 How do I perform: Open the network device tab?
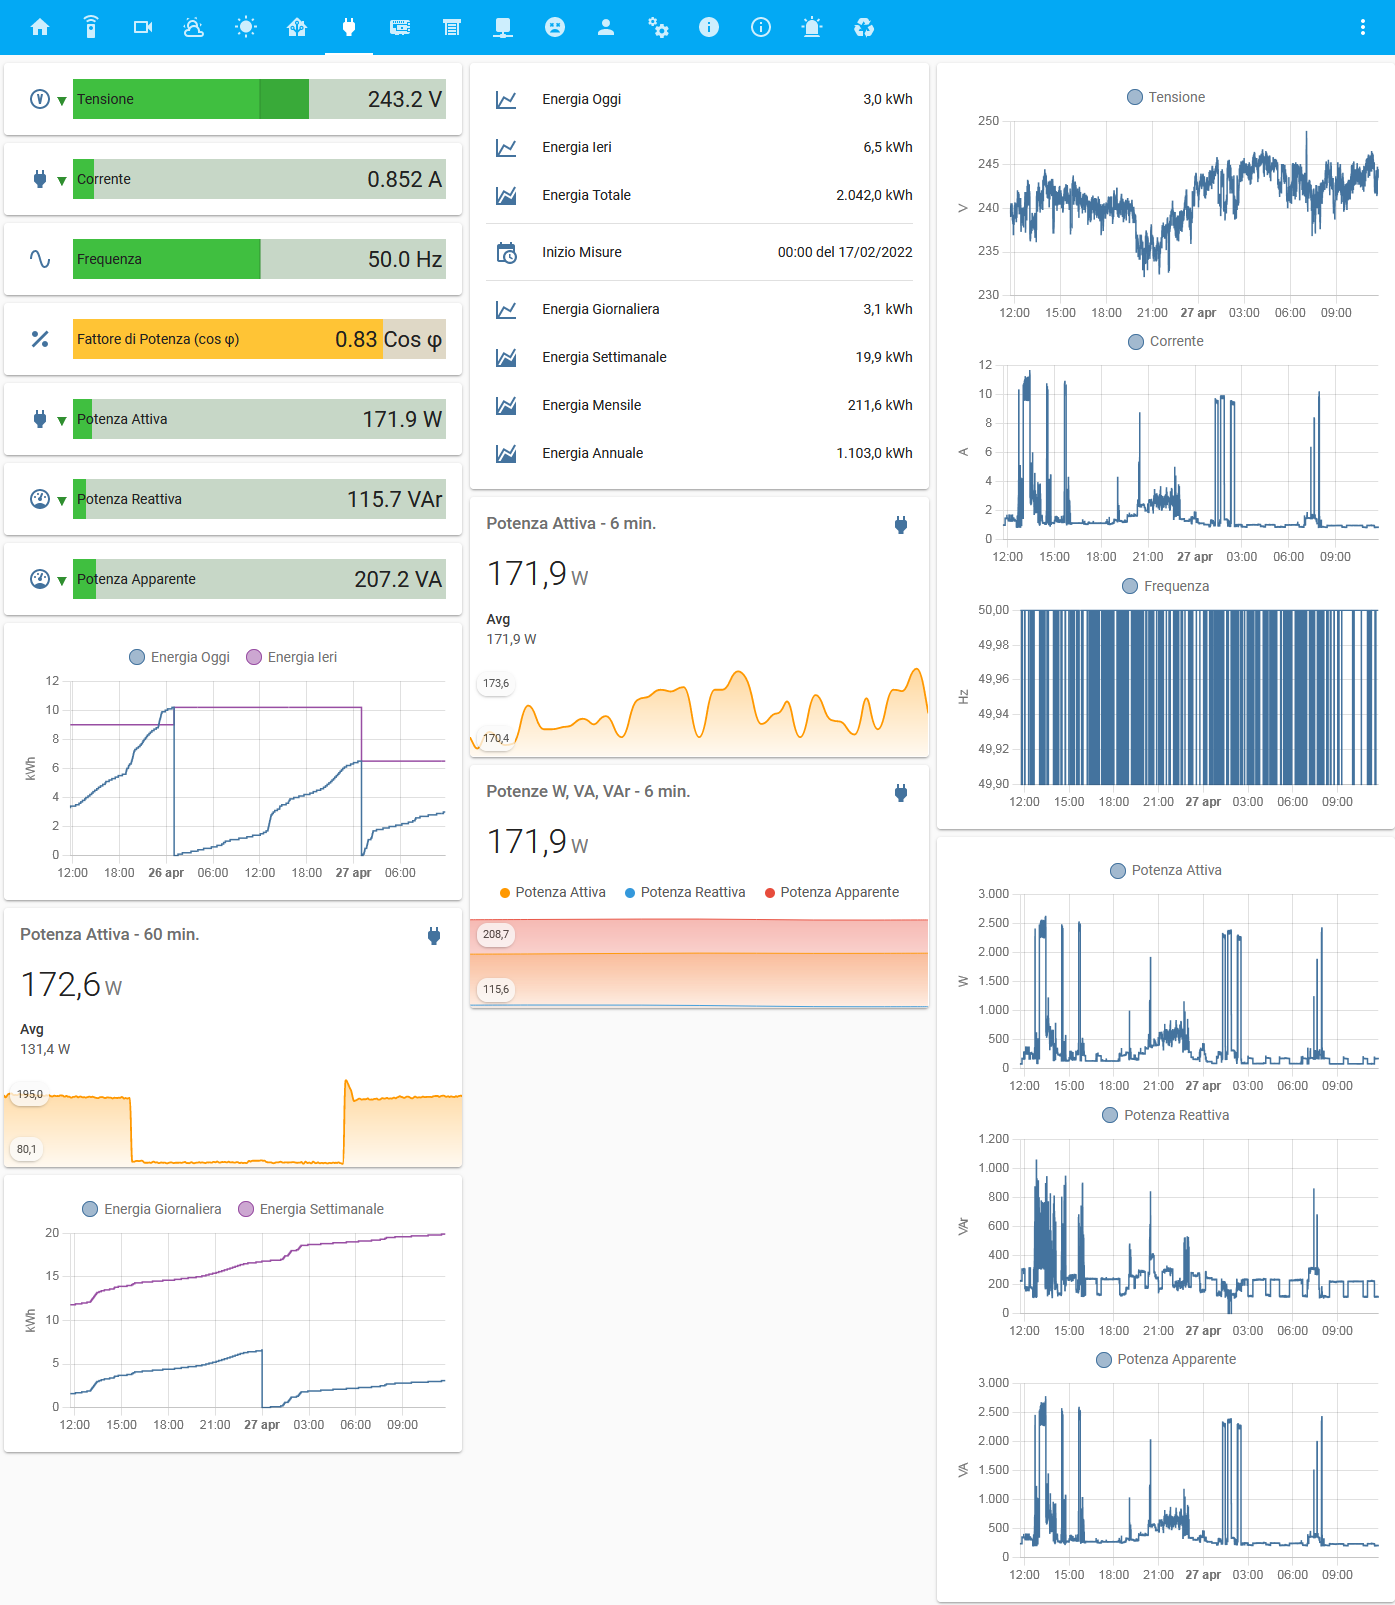503,27
